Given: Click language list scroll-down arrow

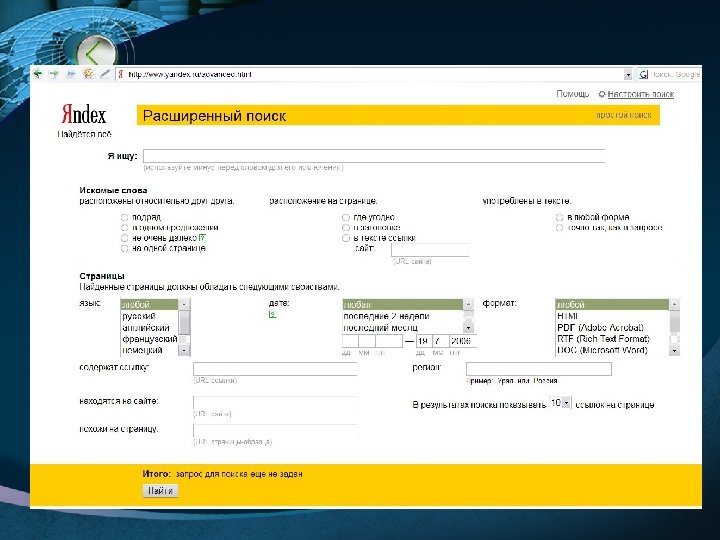Looking at the screenshot, I should pos(184,350).
